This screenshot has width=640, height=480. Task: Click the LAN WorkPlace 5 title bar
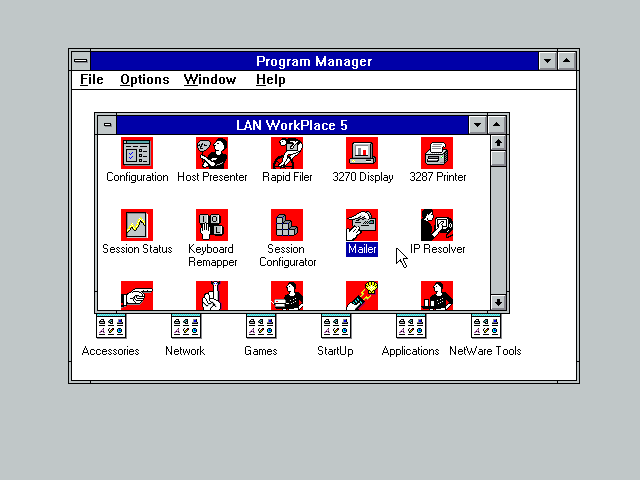pyautogui.click(x=292, y=125)
